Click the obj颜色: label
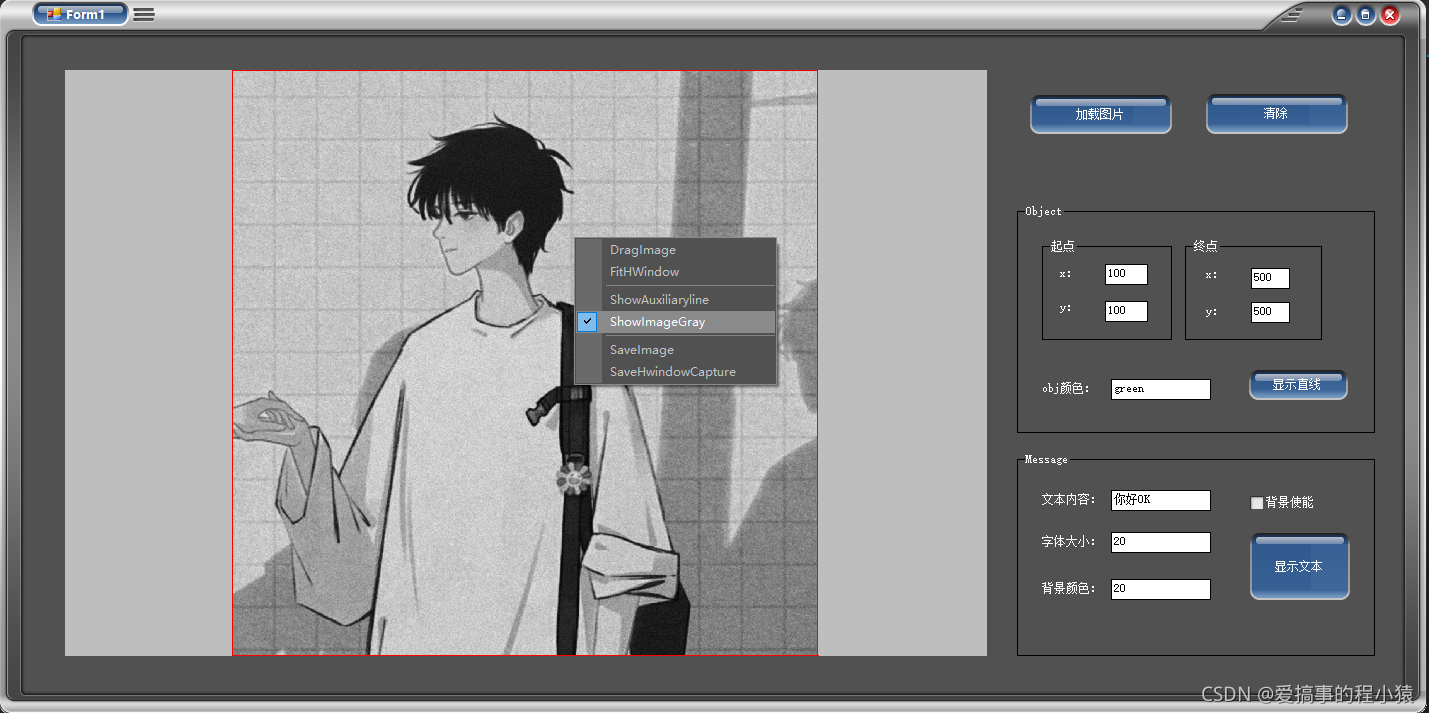1429x713 pixels. 1066,389
